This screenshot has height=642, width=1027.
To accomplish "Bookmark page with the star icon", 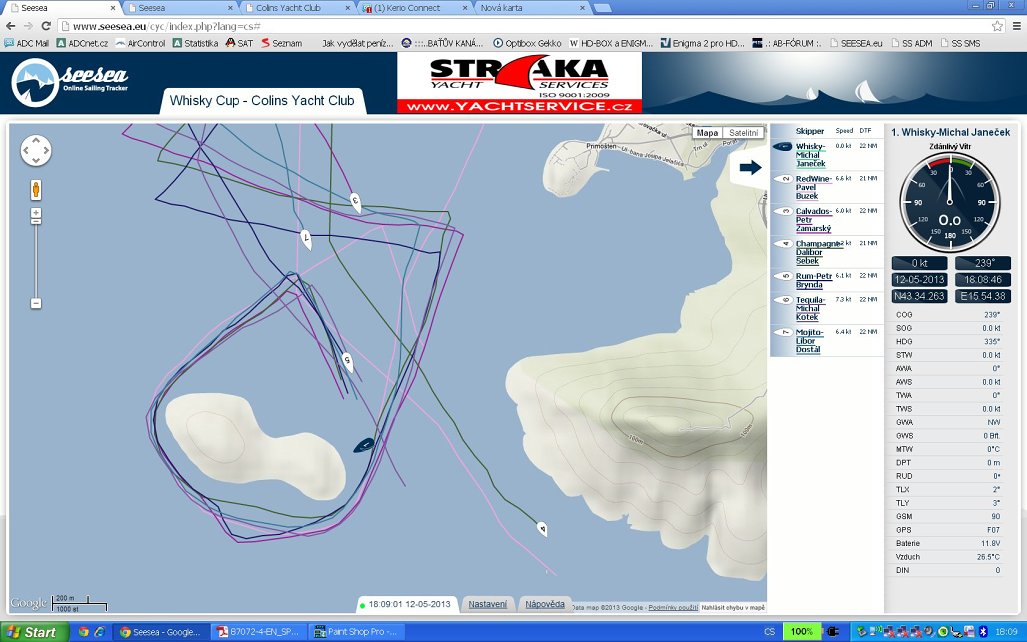I will 997,25.
